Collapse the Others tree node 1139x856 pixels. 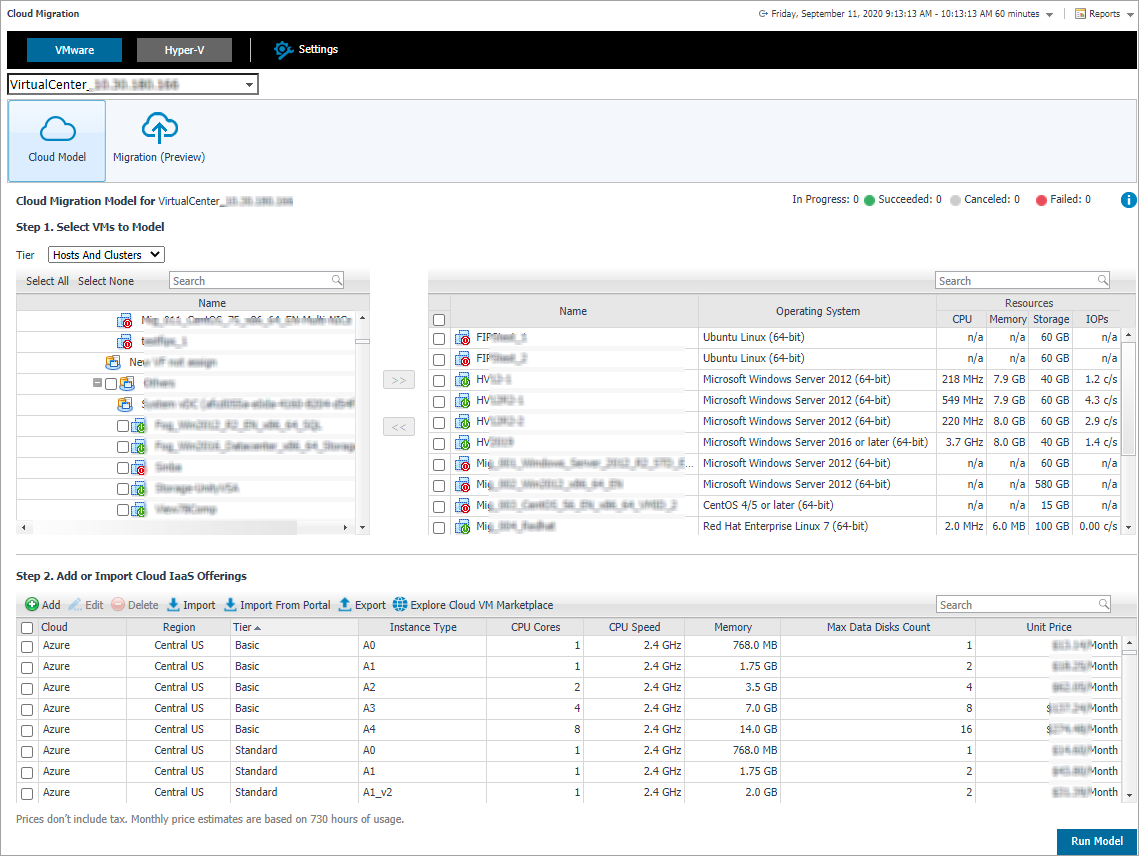(97, 383)
